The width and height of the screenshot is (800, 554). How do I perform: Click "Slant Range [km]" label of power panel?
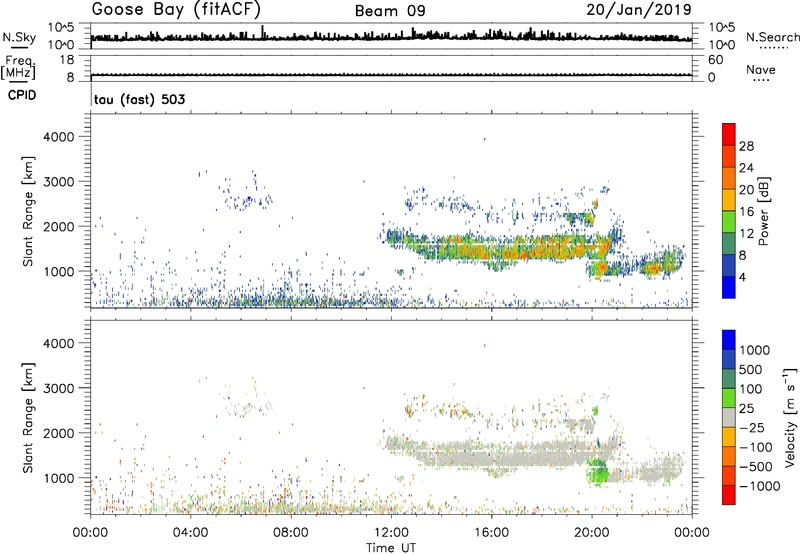point(28,211)
